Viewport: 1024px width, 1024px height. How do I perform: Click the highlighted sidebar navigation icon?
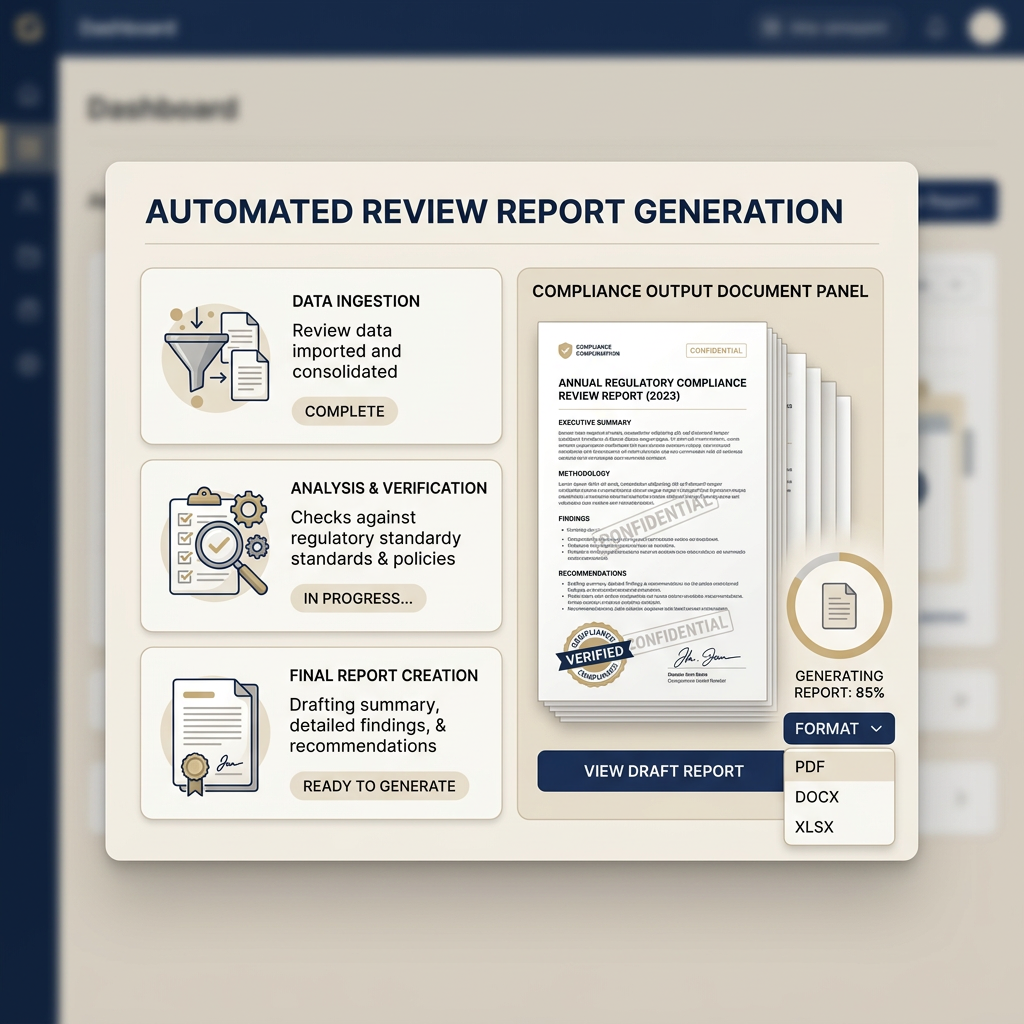pyautogui.click(x=29, y=148)
